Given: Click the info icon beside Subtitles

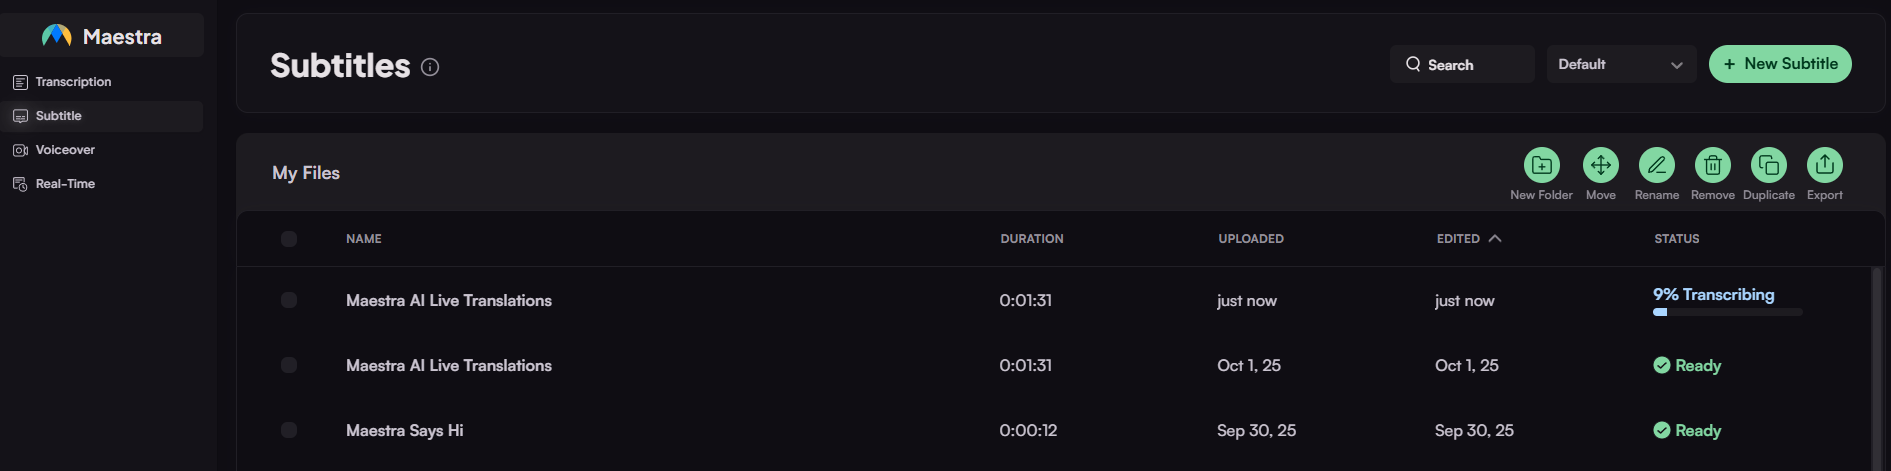Looking at the screenshot, I should (430, 67).
